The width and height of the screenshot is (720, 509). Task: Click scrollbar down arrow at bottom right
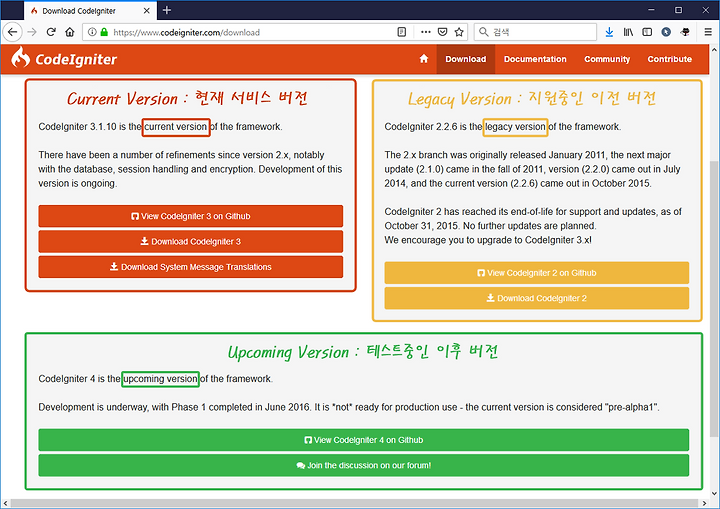point(714,494)
